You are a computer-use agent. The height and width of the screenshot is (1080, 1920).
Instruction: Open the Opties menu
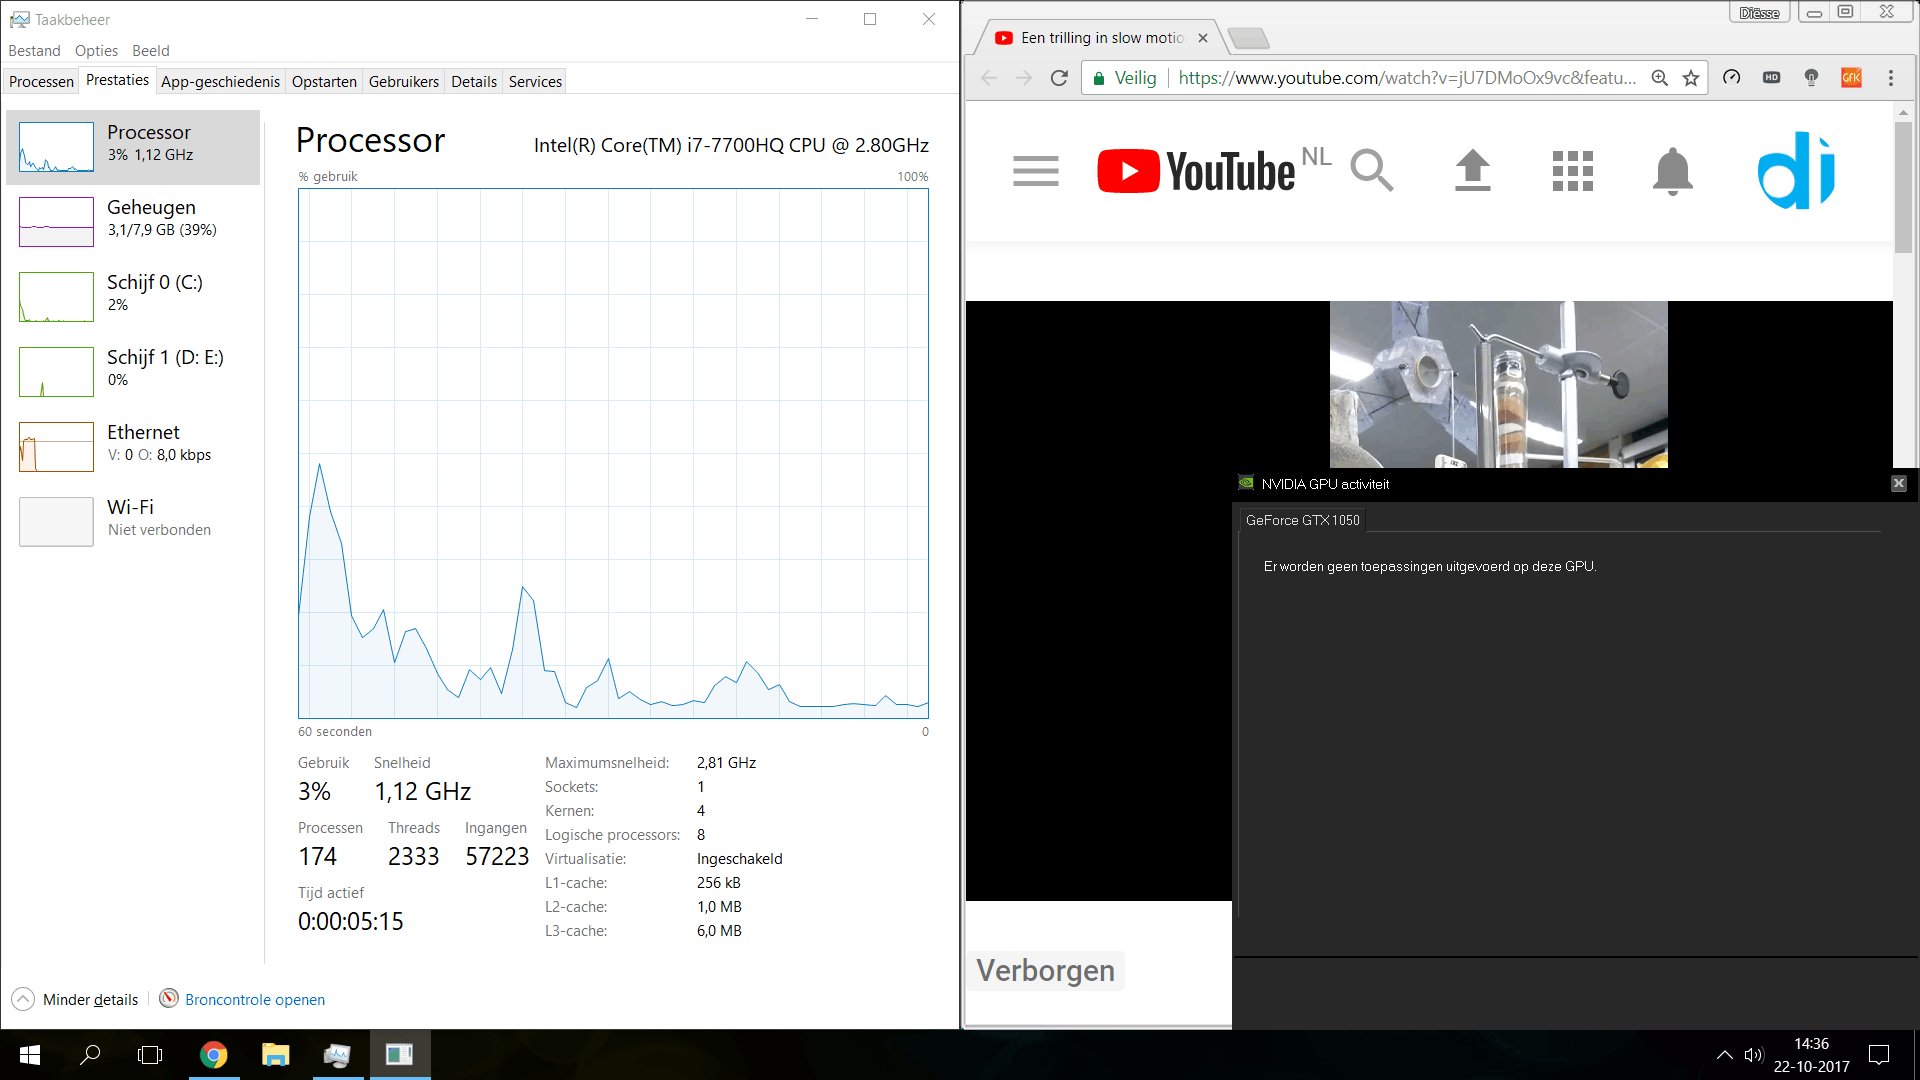[x=96, y=51]
